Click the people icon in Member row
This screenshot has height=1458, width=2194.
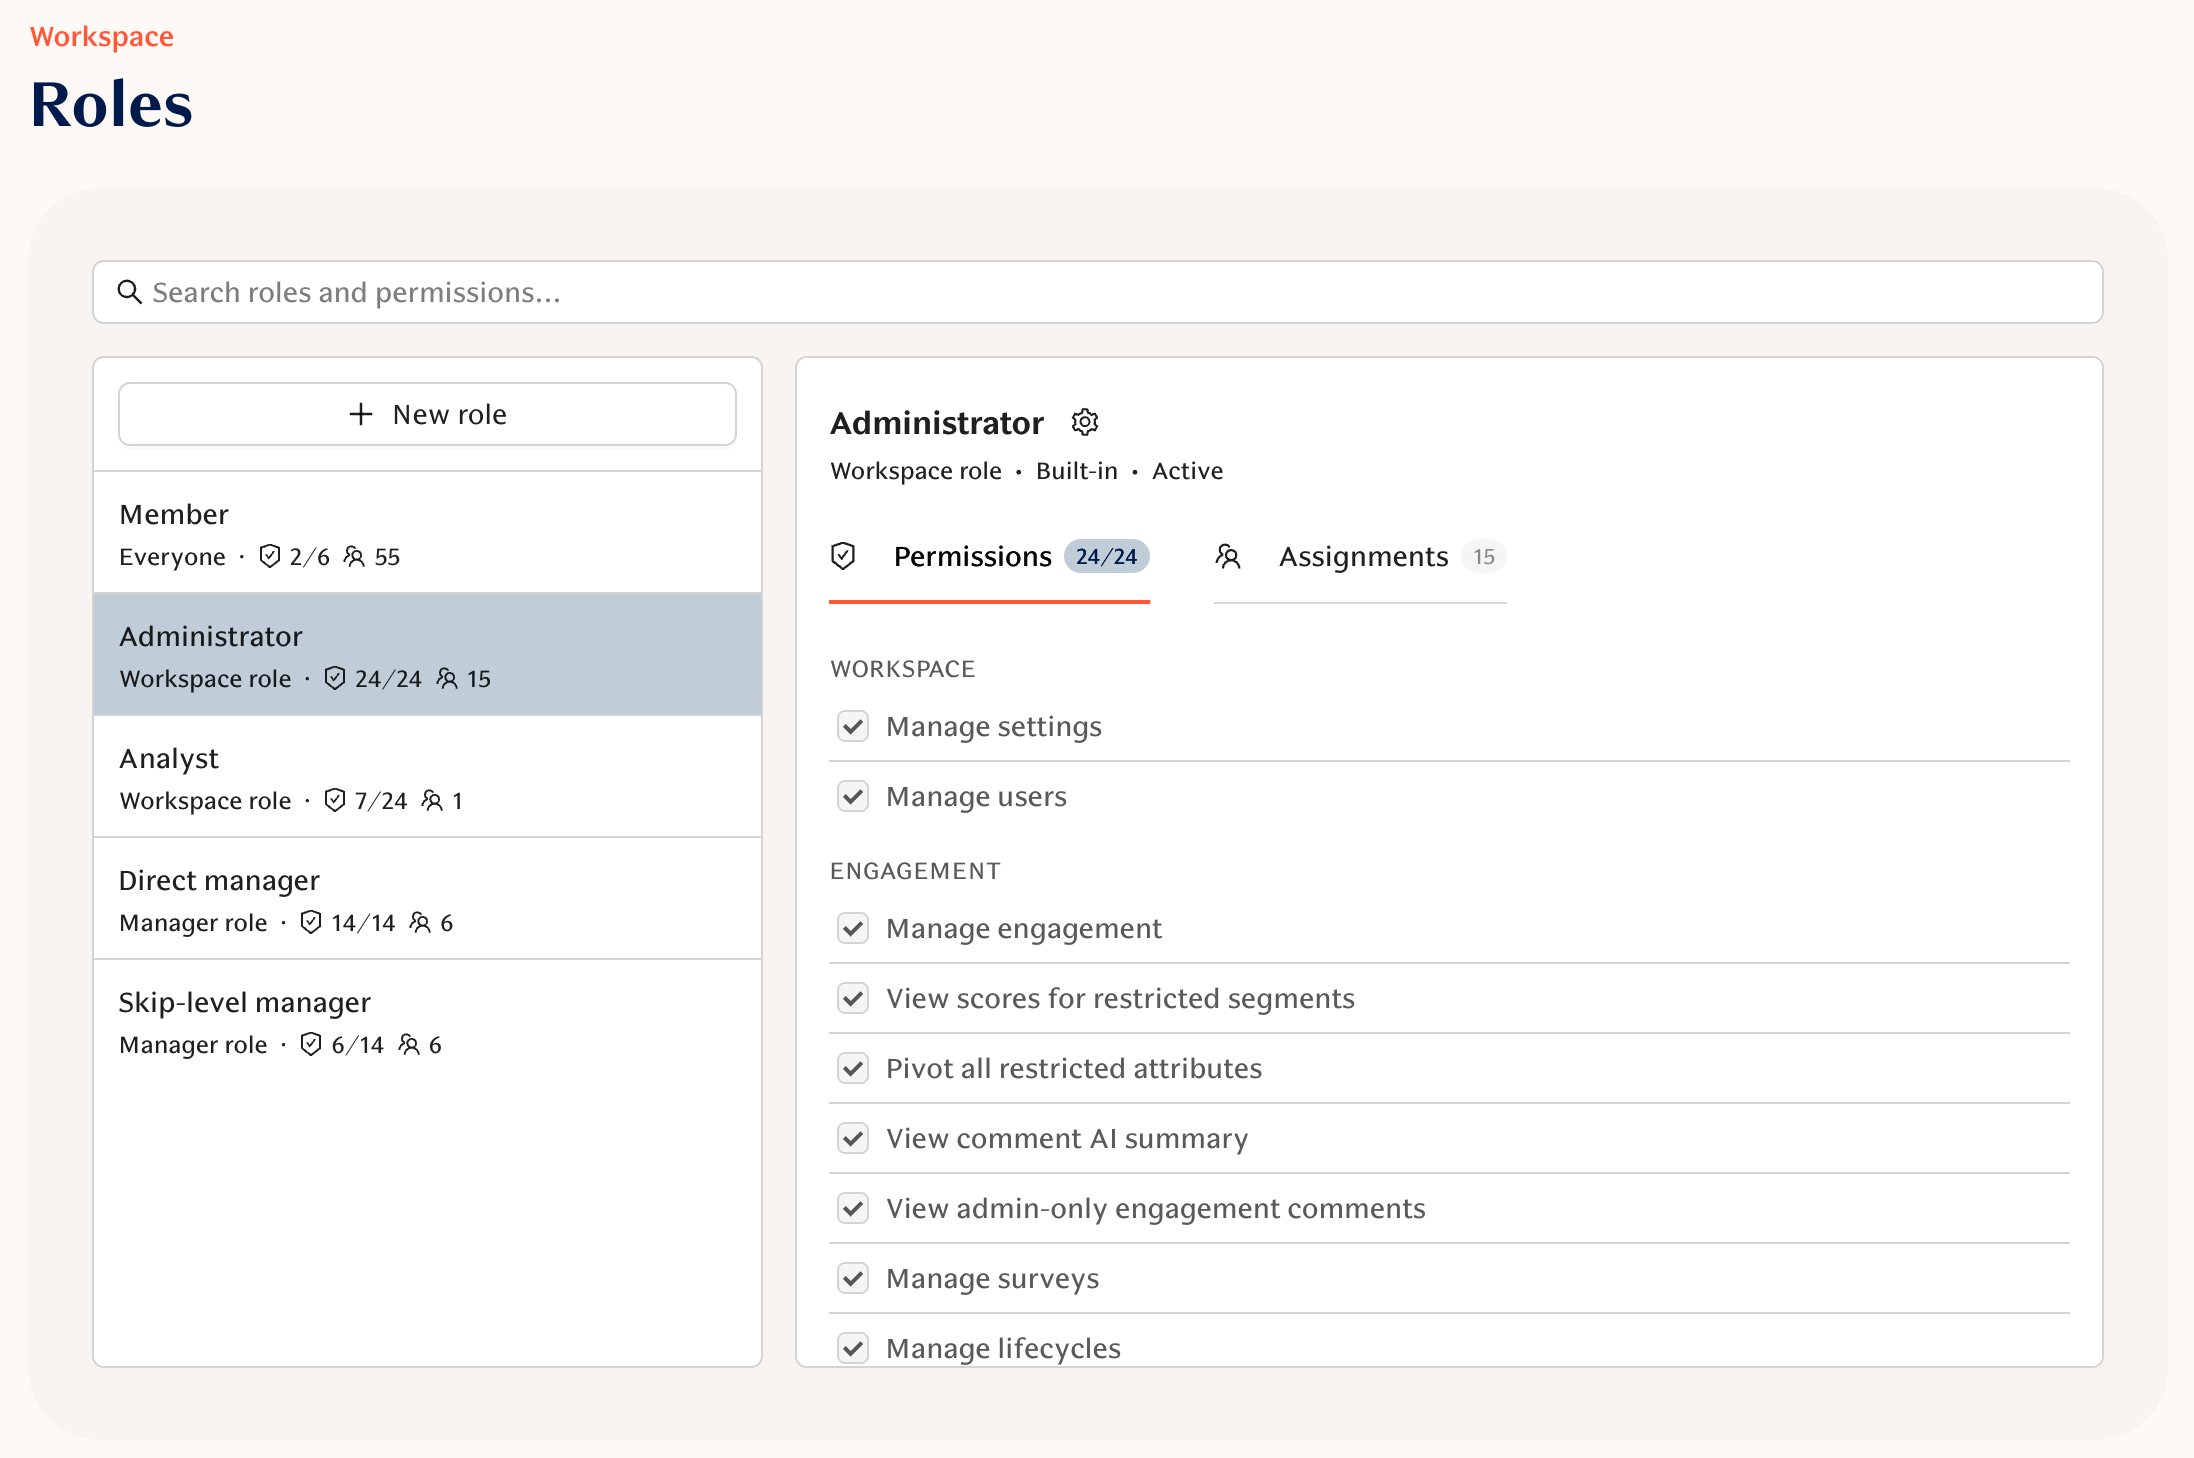point(354,556)
